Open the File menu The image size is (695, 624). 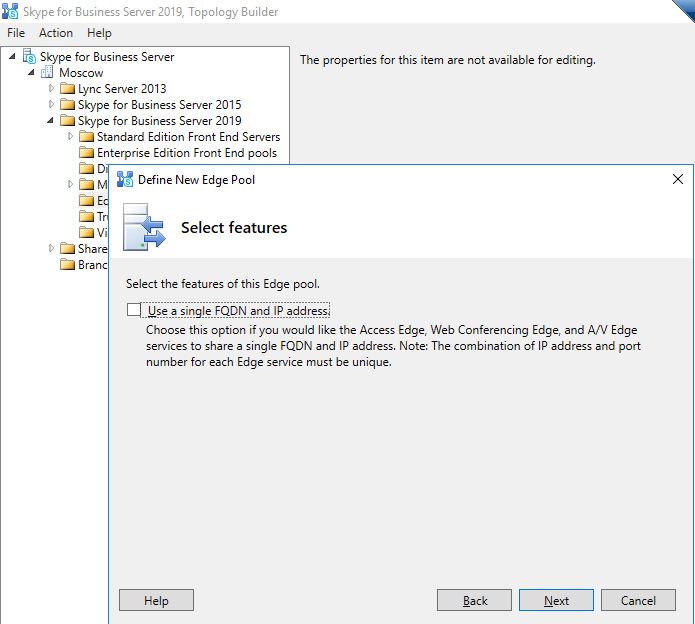[16, 33]
